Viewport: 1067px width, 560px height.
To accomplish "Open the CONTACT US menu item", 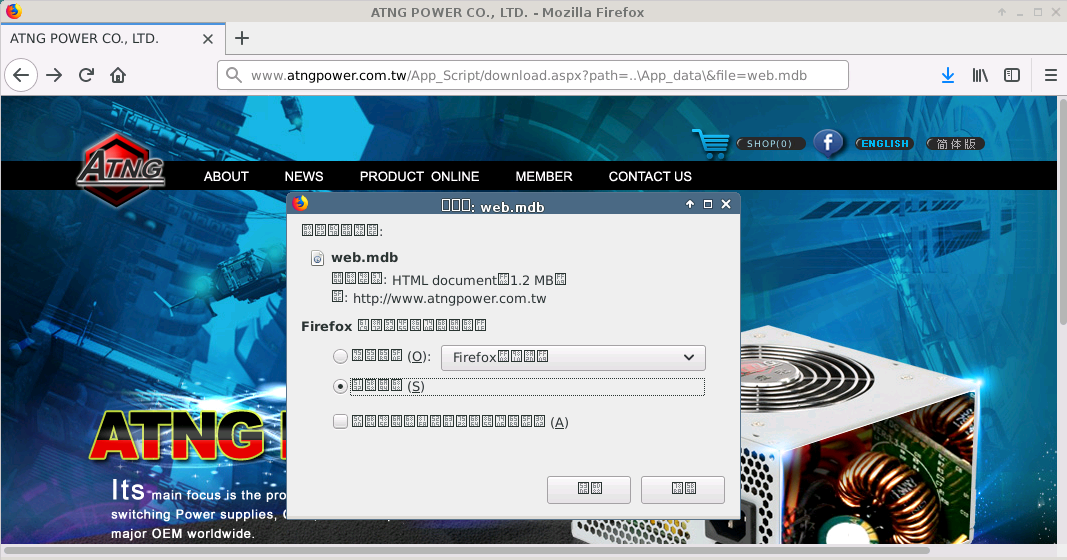I will pyautogui.click(x=650, y=176).
